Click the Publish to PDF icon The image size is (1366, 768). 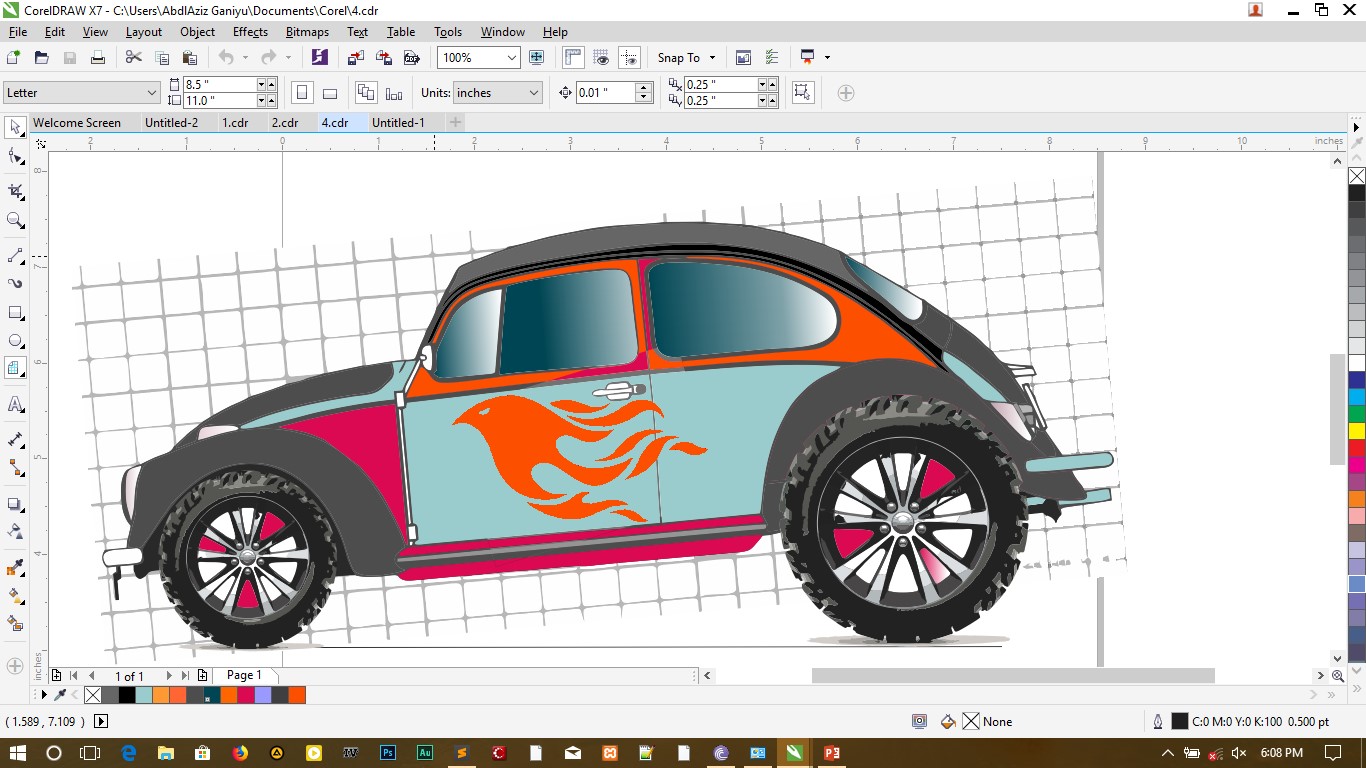(x=410, y=58)
